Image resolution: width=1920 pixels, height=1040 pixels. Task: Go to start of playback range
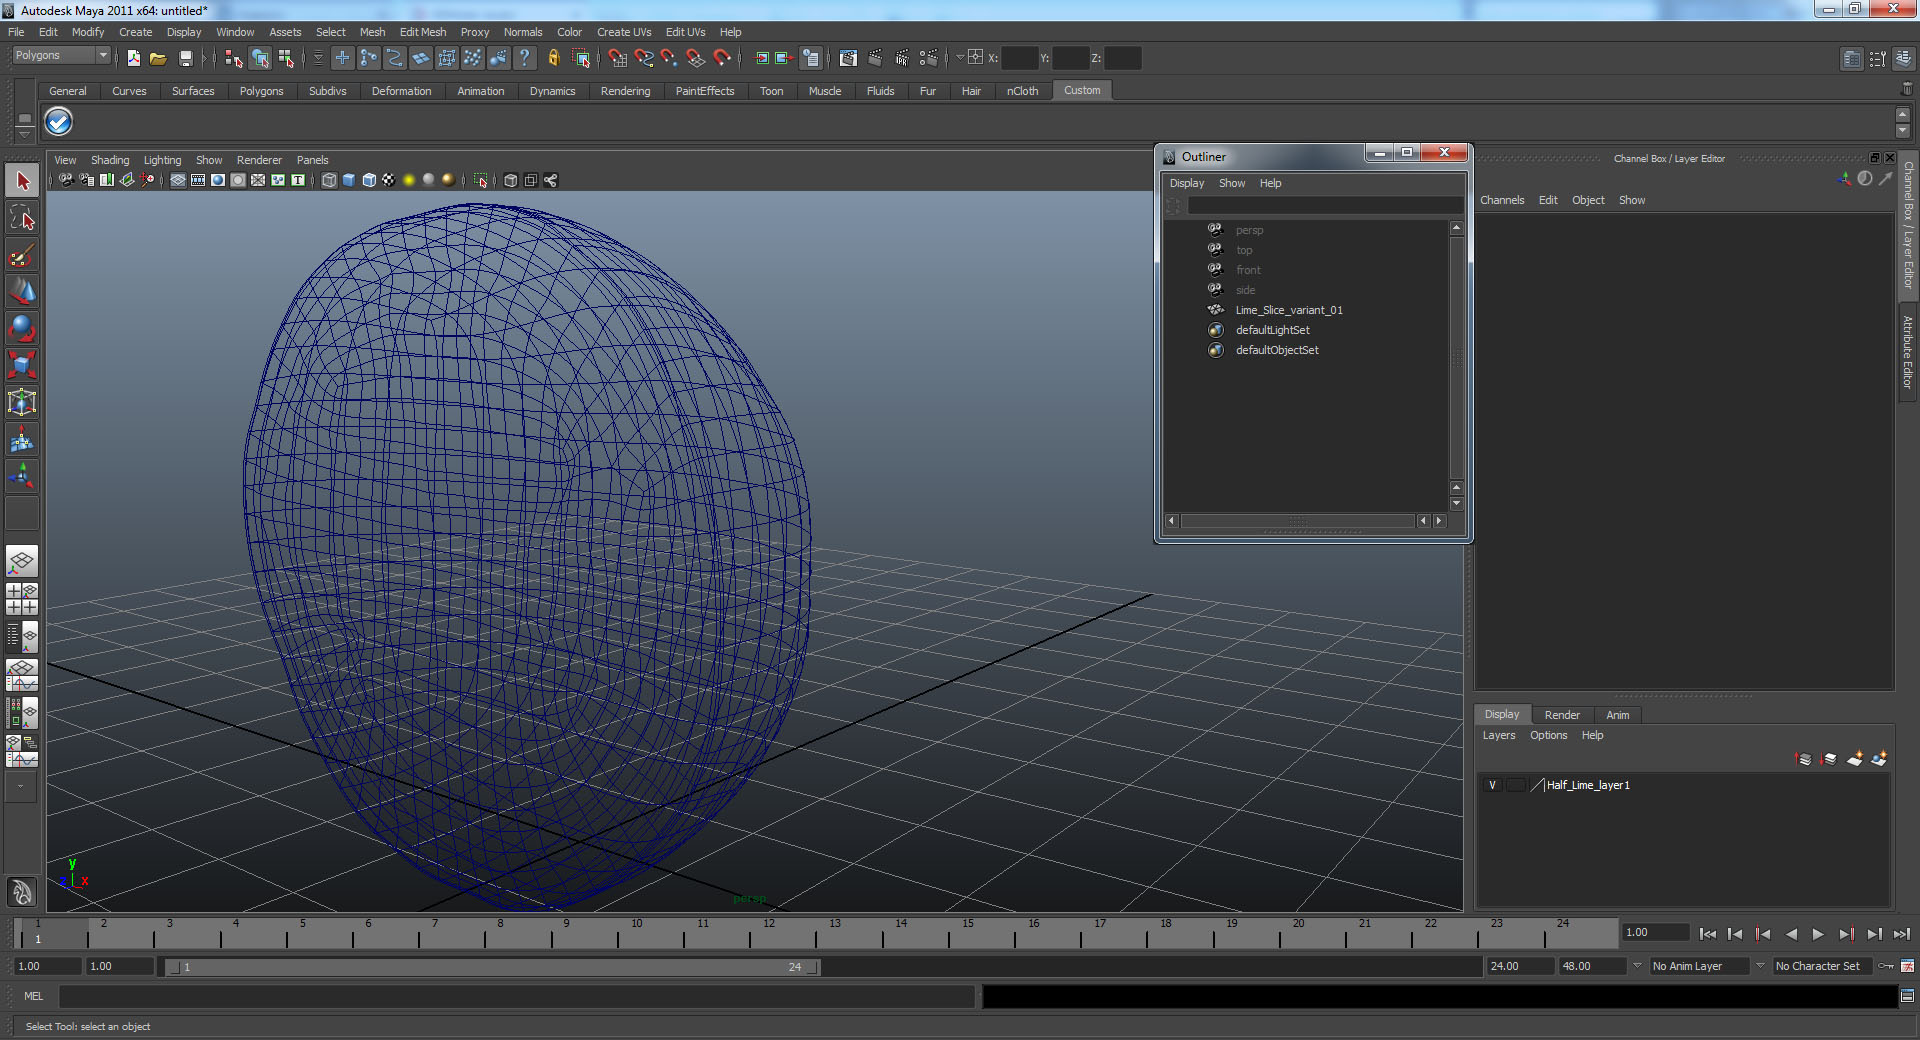1707,934
